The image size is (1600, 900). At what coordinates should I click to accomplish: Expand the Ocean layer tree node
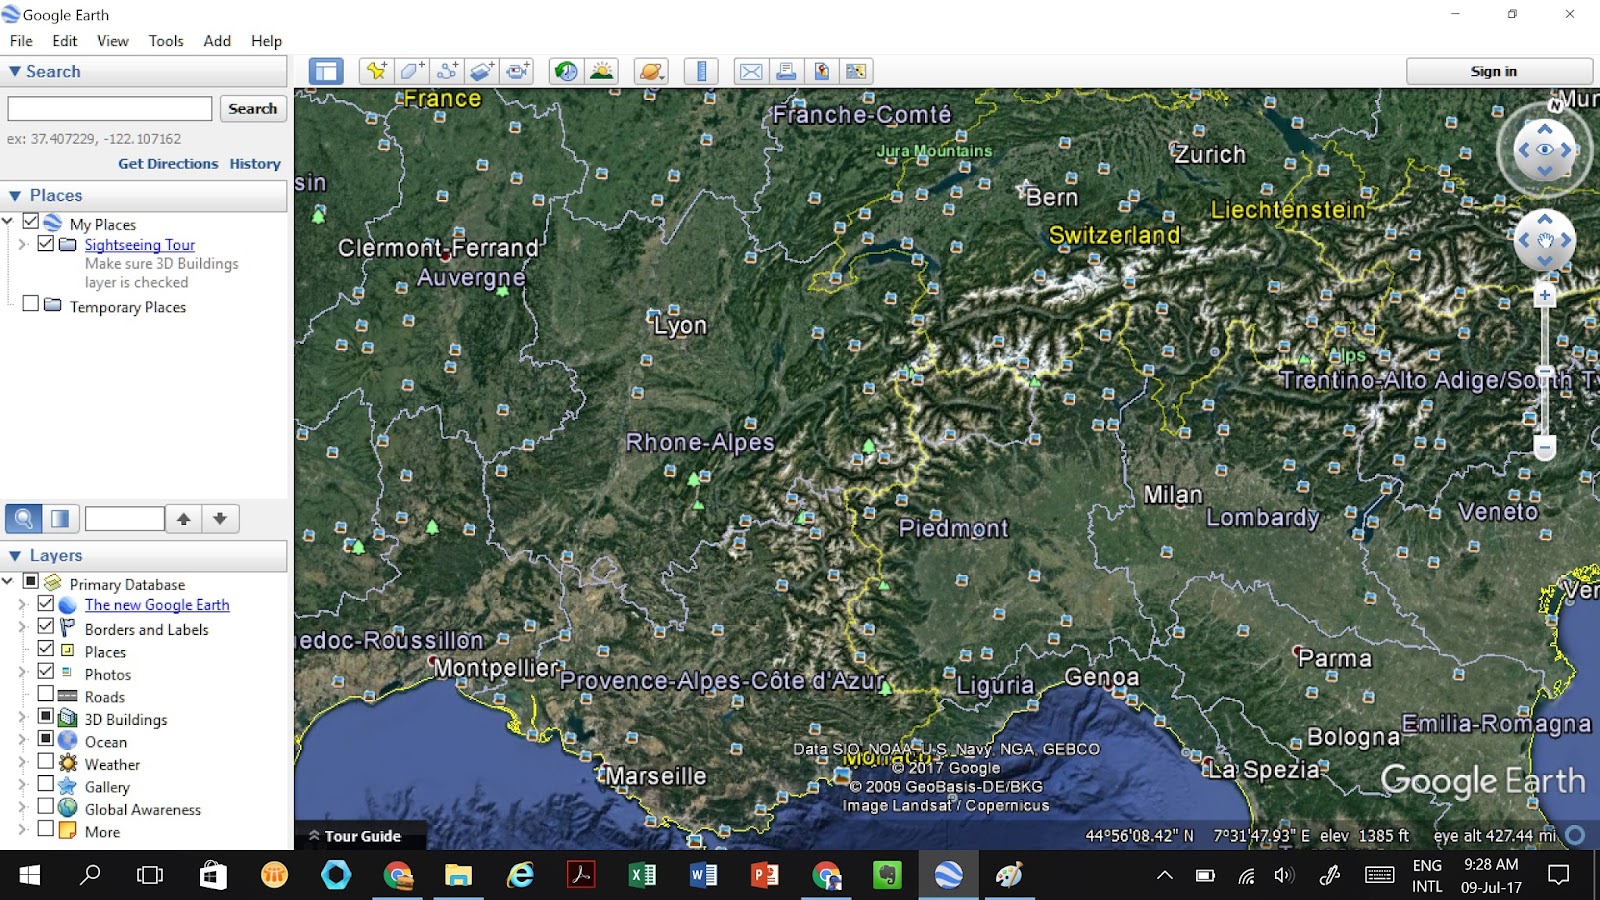point(22,740)
